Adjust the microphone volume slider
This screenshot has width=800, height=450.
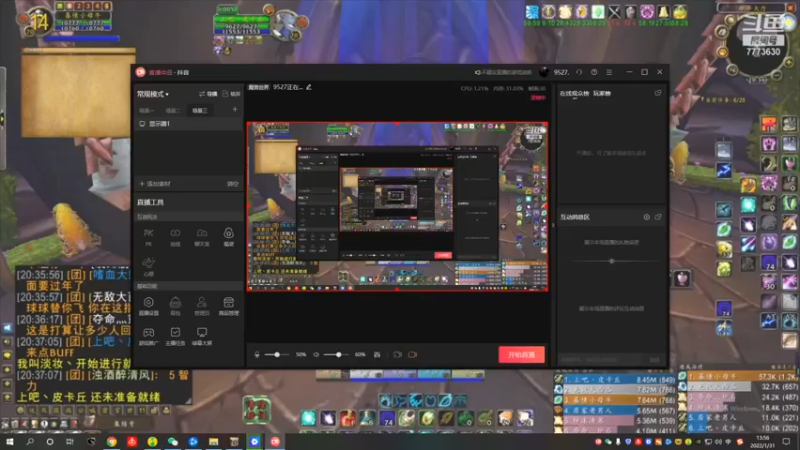click(x=277, y=355)
